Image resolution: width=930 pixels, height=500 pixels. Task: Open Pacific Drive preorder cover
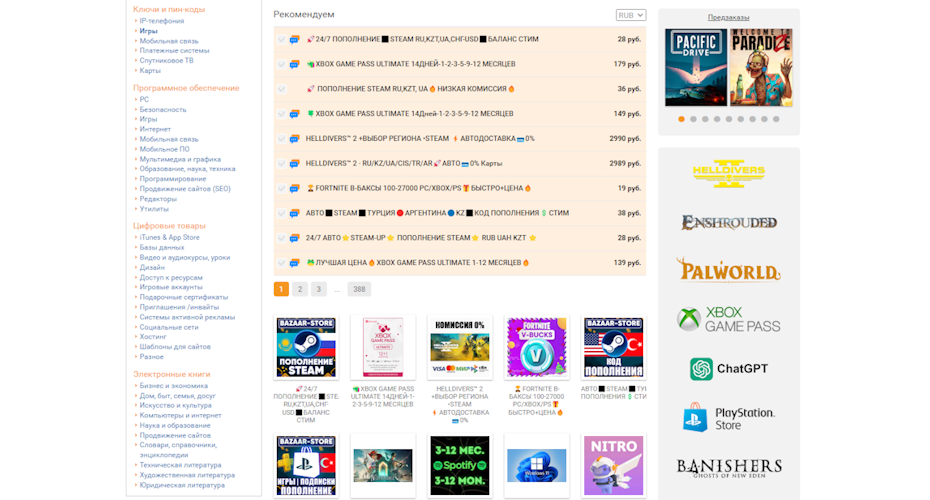pos(696,68)
